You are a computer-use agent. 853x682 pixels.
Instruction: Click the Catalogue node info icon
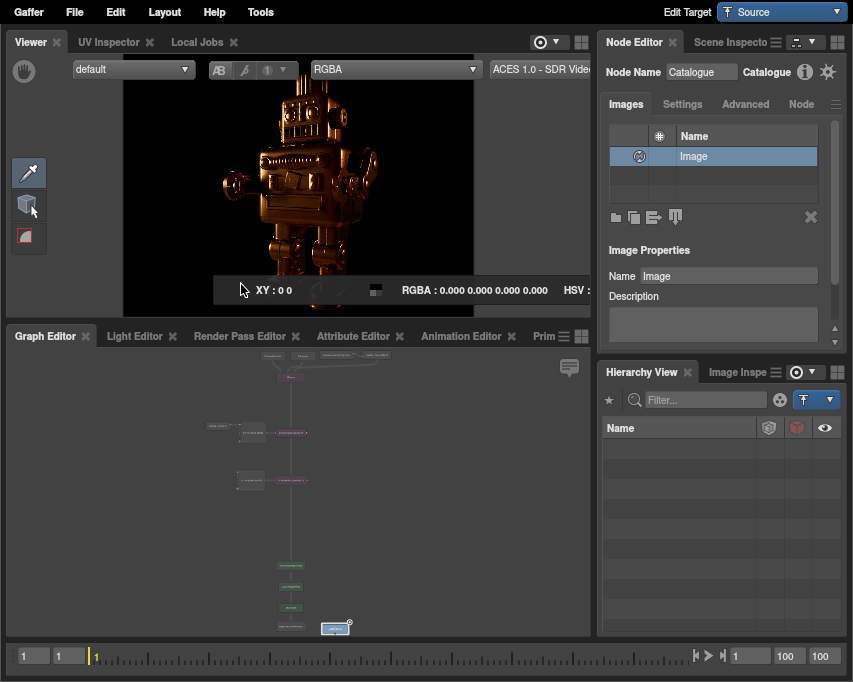805,72
